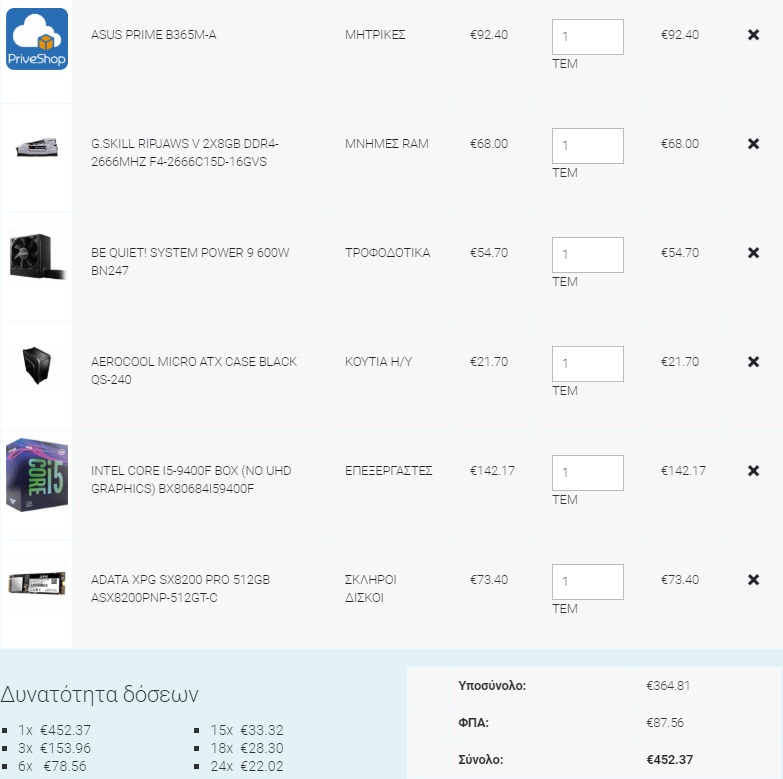
Task: Open the AEROCOOL black case thumbnail
Action: 37,366
